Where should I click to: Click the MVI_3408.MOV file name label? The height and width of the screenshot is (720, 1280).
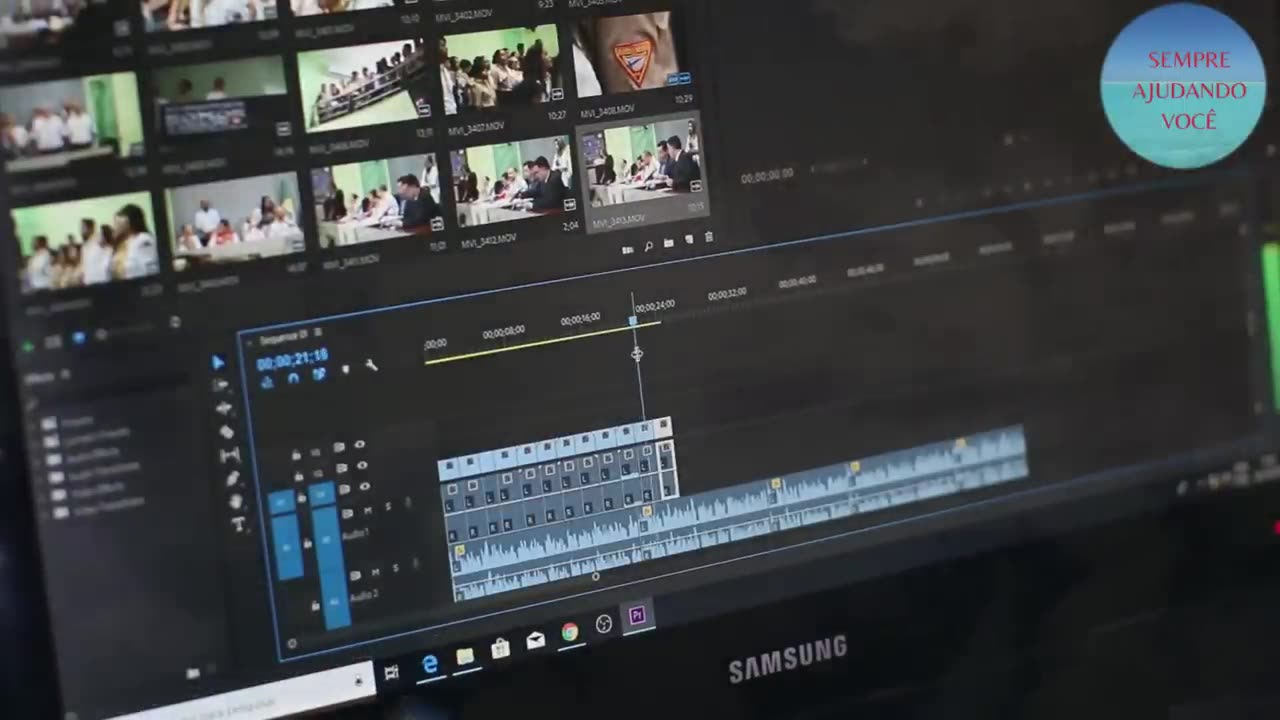607,110
